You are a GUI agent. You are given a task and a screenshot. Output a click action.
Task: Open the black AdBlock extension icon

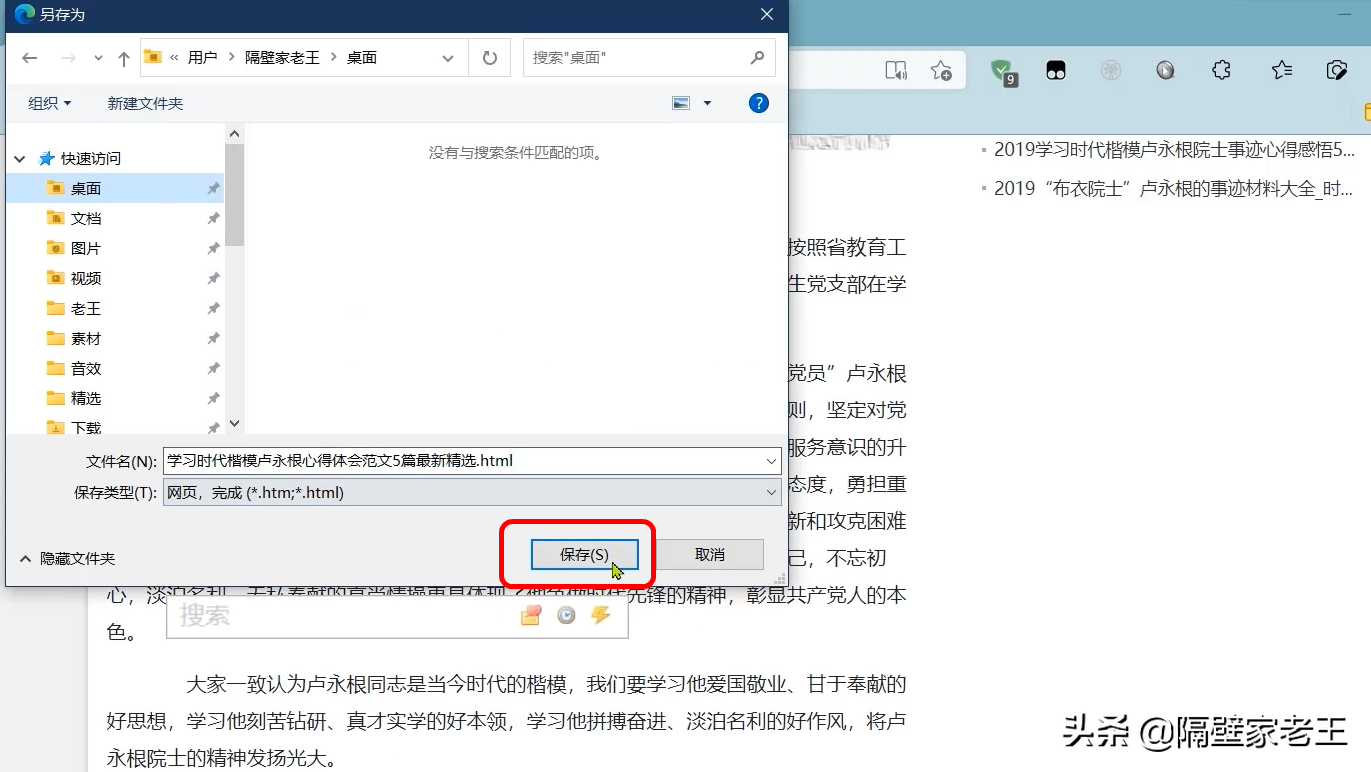(x=1055, y=70)
